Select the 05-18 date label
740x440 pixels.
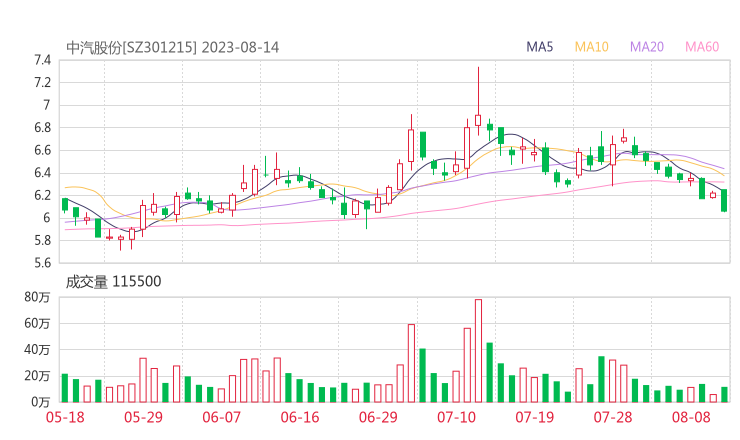(x=65, y=417)
